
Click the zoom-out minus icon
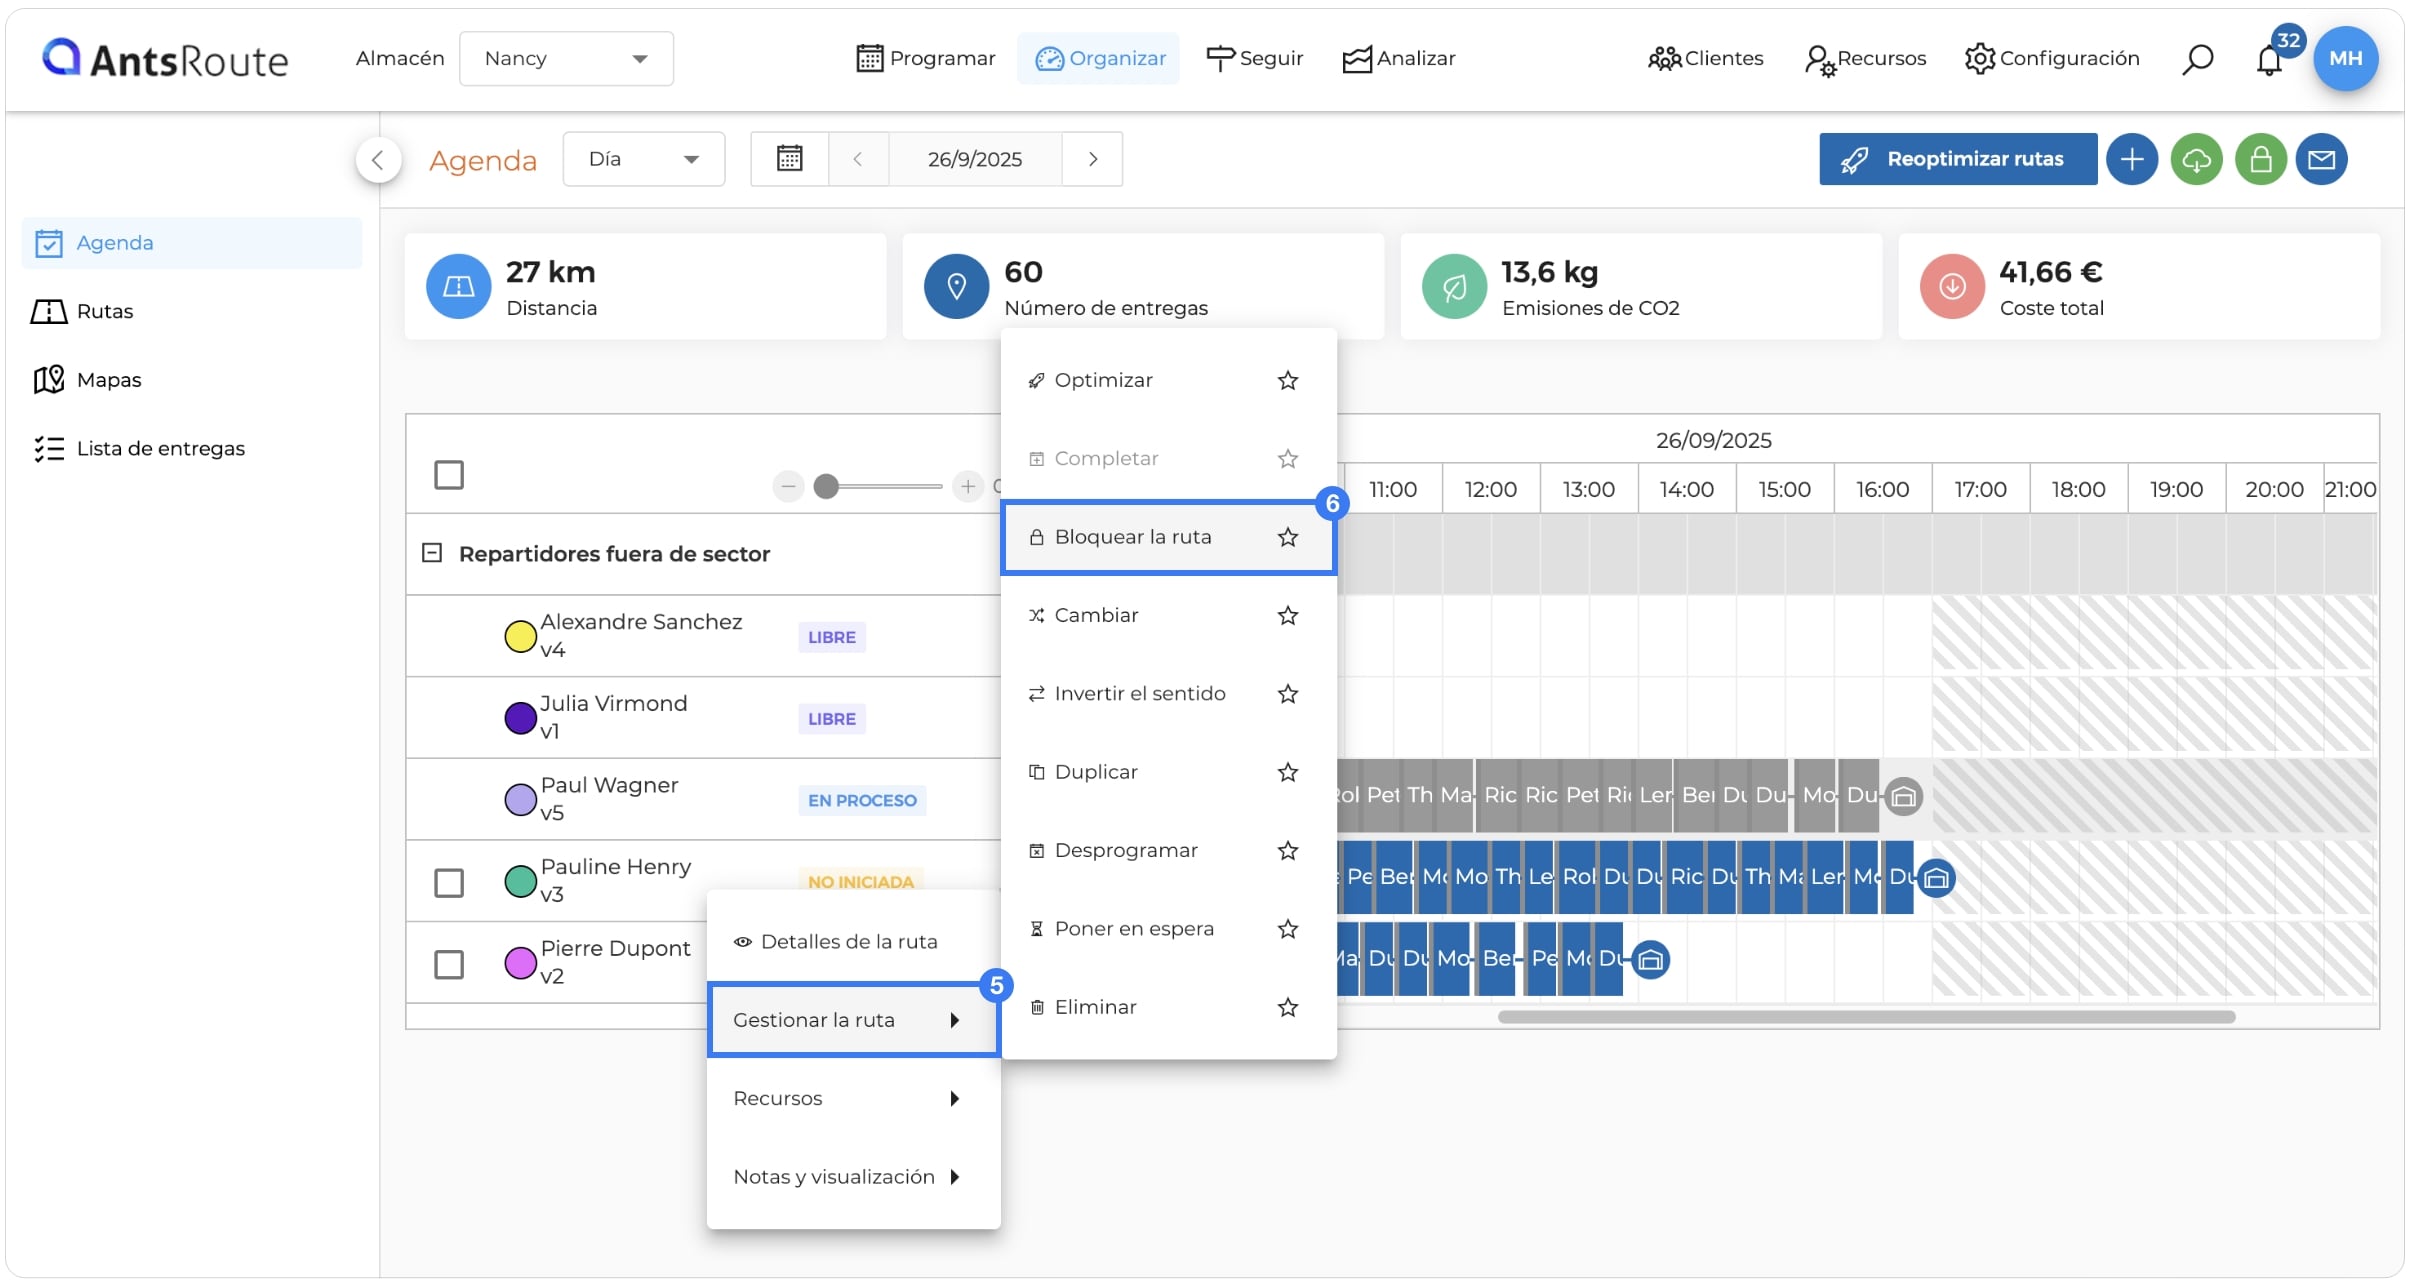click(x=788, y=487)
